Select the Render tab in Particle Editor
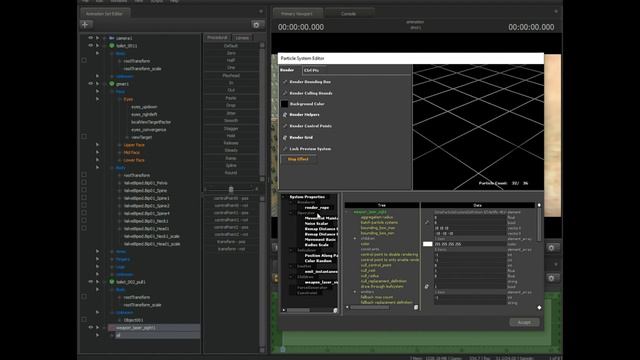The width and height of the screenshot is (640, 360). 287,70
